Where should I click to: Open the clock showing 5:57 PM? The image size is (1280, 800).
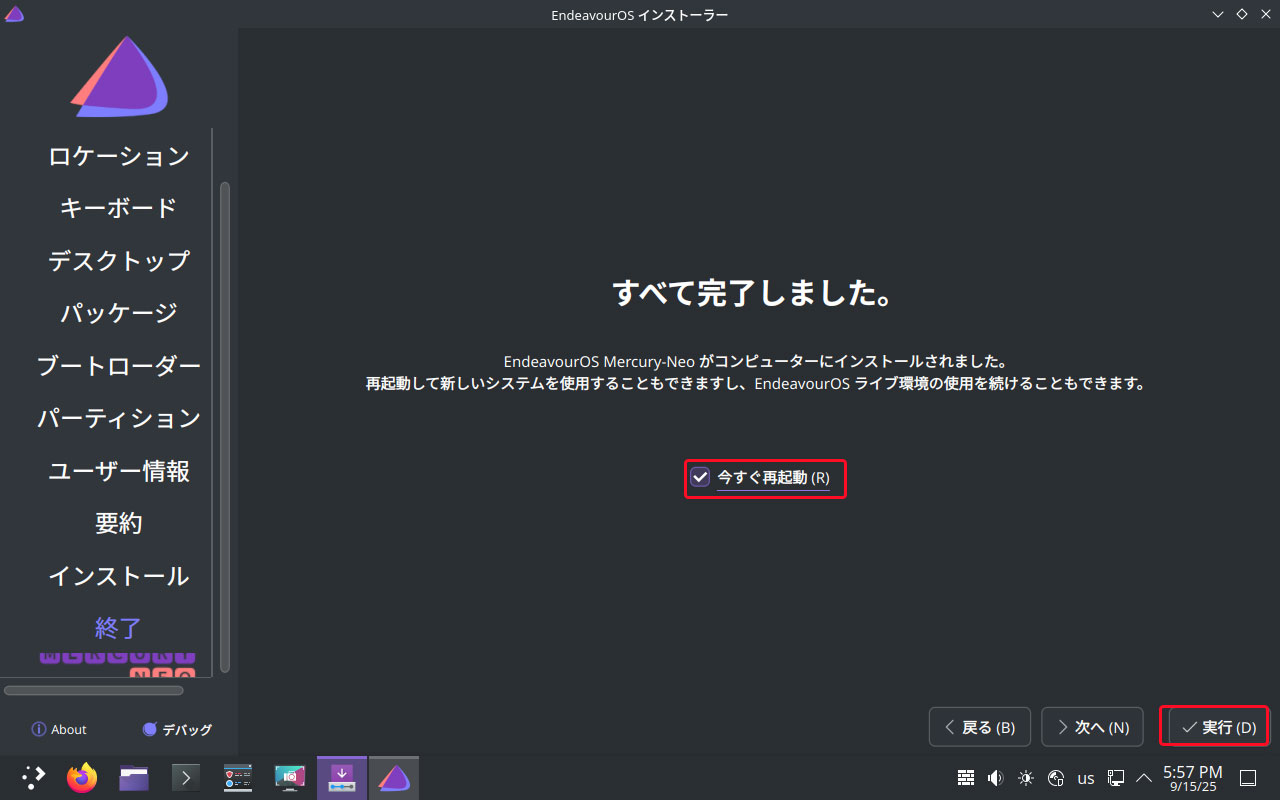coord(1193,778)
